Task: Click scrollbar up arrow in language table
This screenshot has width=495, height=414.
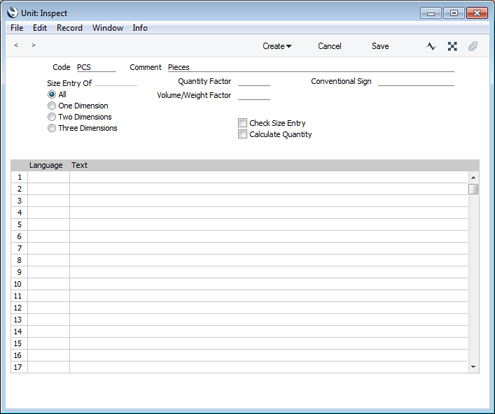Action: point(473,178)
